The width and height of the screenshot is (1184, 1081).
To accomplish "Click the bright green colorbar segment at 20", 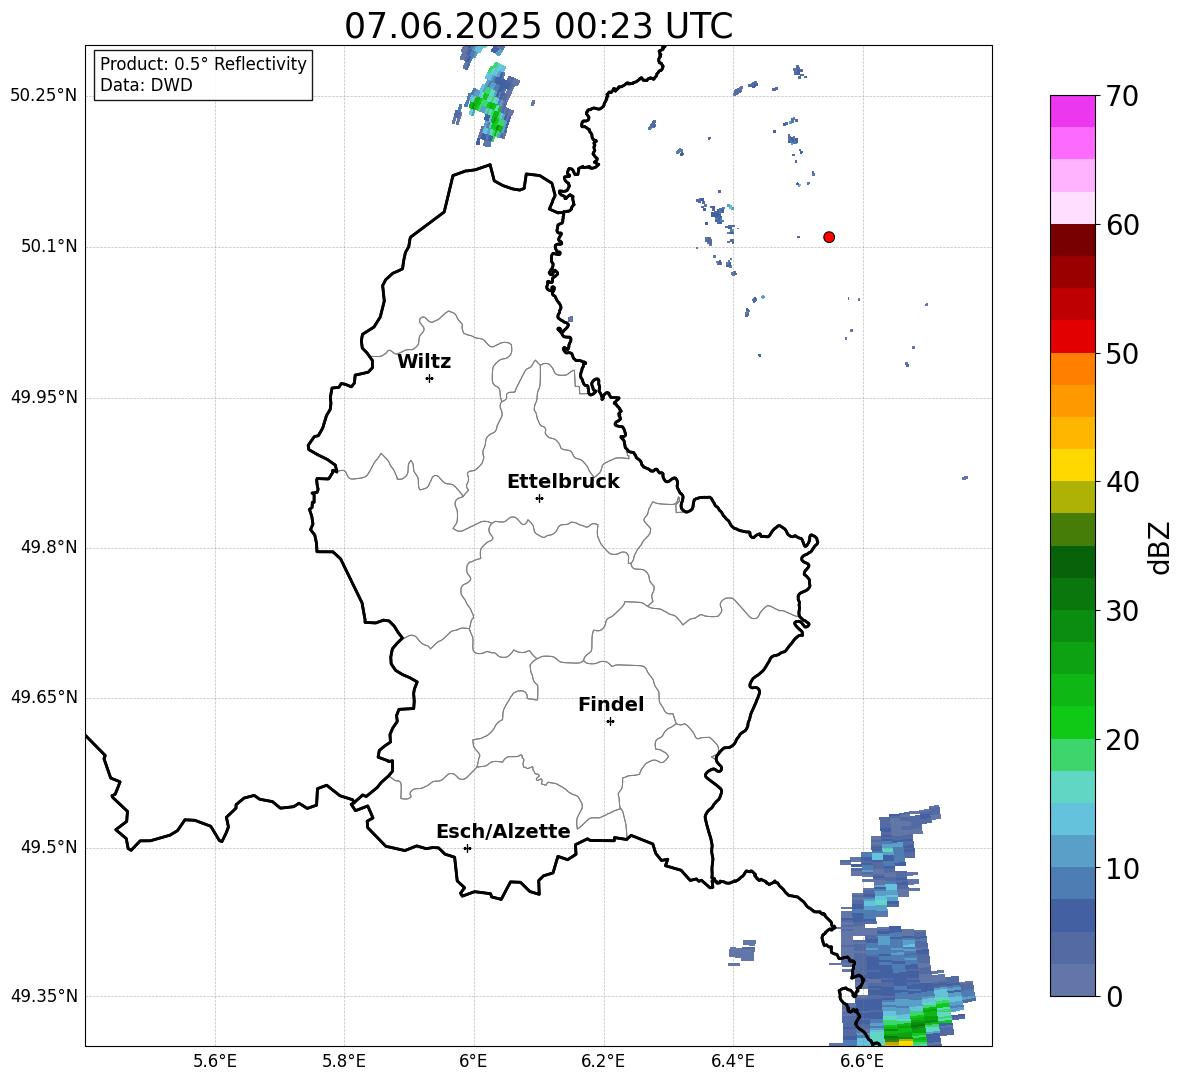I will pyautogui.click(x=1072, y=722).
